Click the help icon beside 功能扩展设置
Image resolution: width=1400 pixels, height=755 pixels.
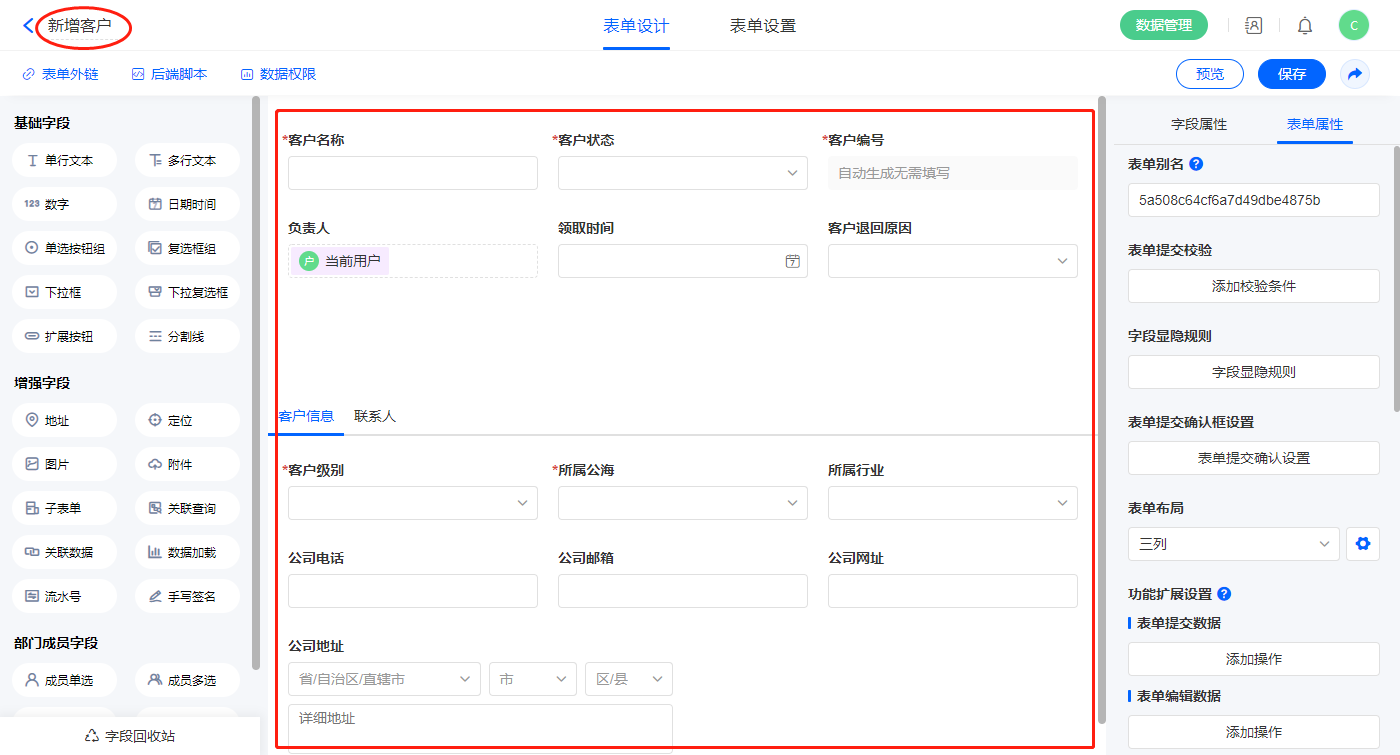coord(1224,594)
